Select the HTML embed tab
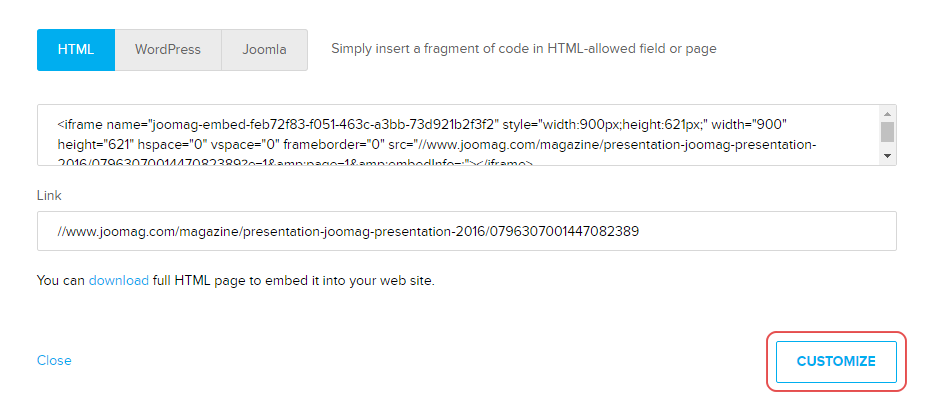936x412 pixels. 76,49
